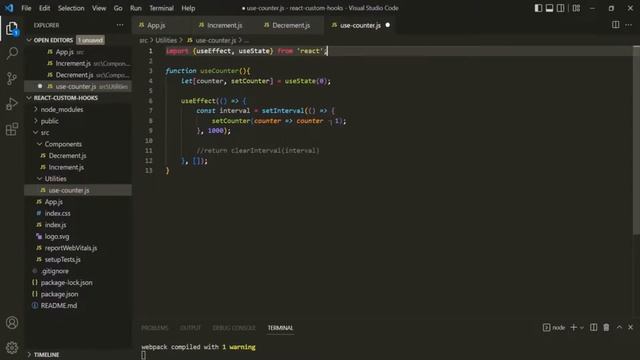Expand the Timeline section

[x=78, y=355]
